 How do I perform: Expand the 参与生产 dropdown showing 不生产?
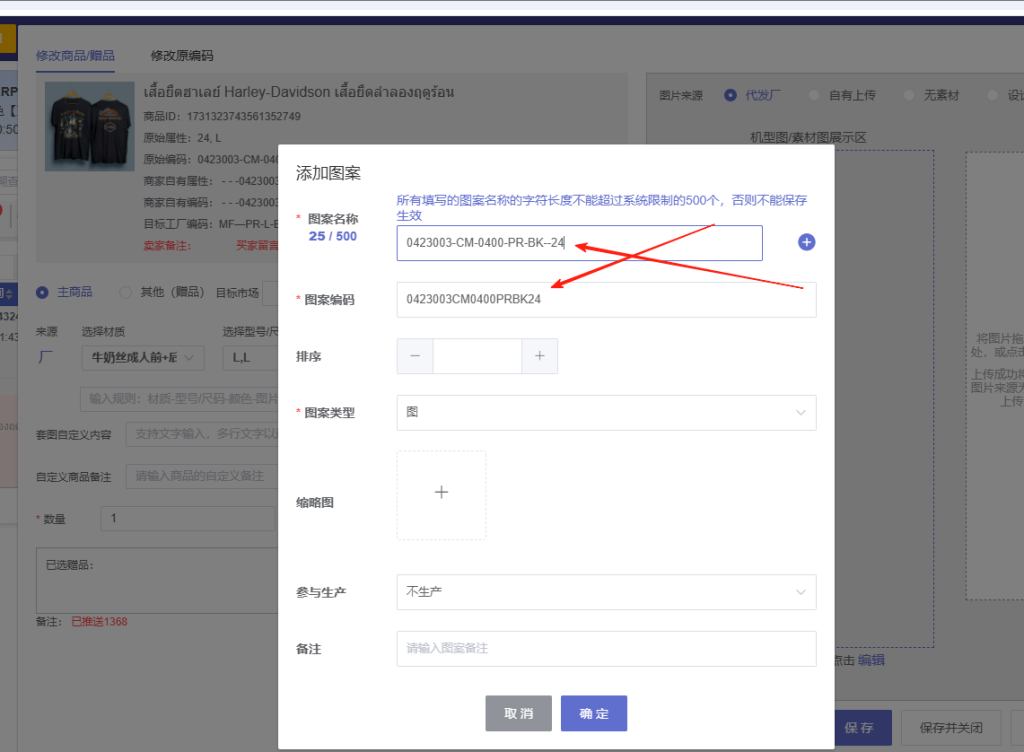[605, 592]
